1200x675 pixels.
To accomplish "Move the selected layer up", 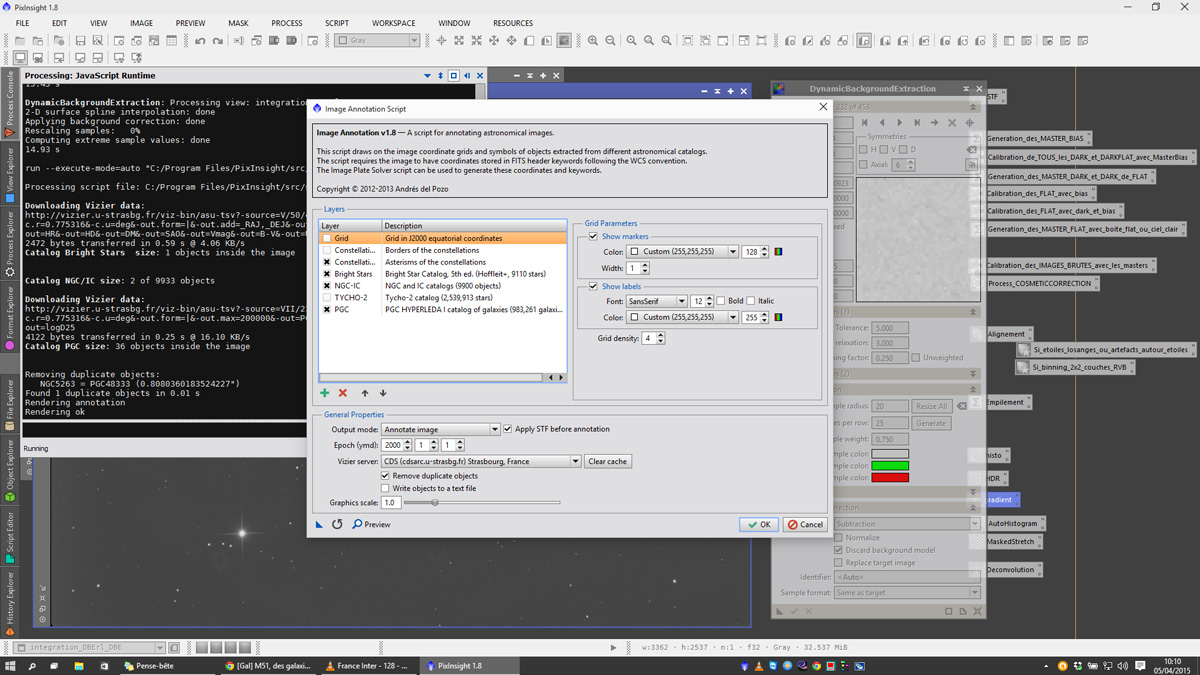I will coord(365,393).
